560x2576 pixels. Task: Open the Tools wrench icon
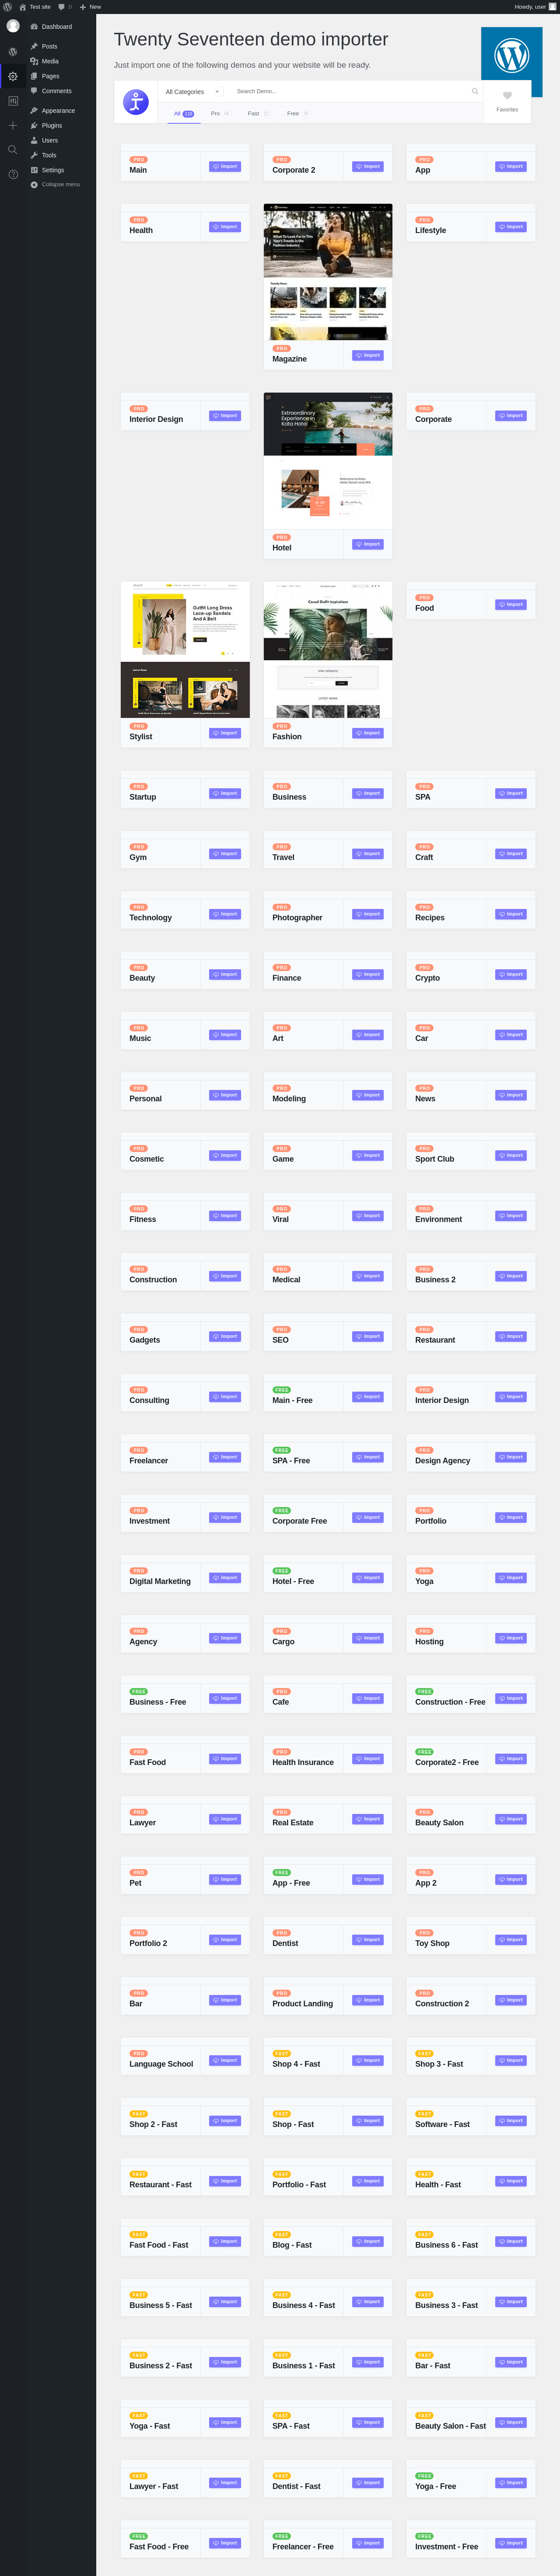point(34,155)
